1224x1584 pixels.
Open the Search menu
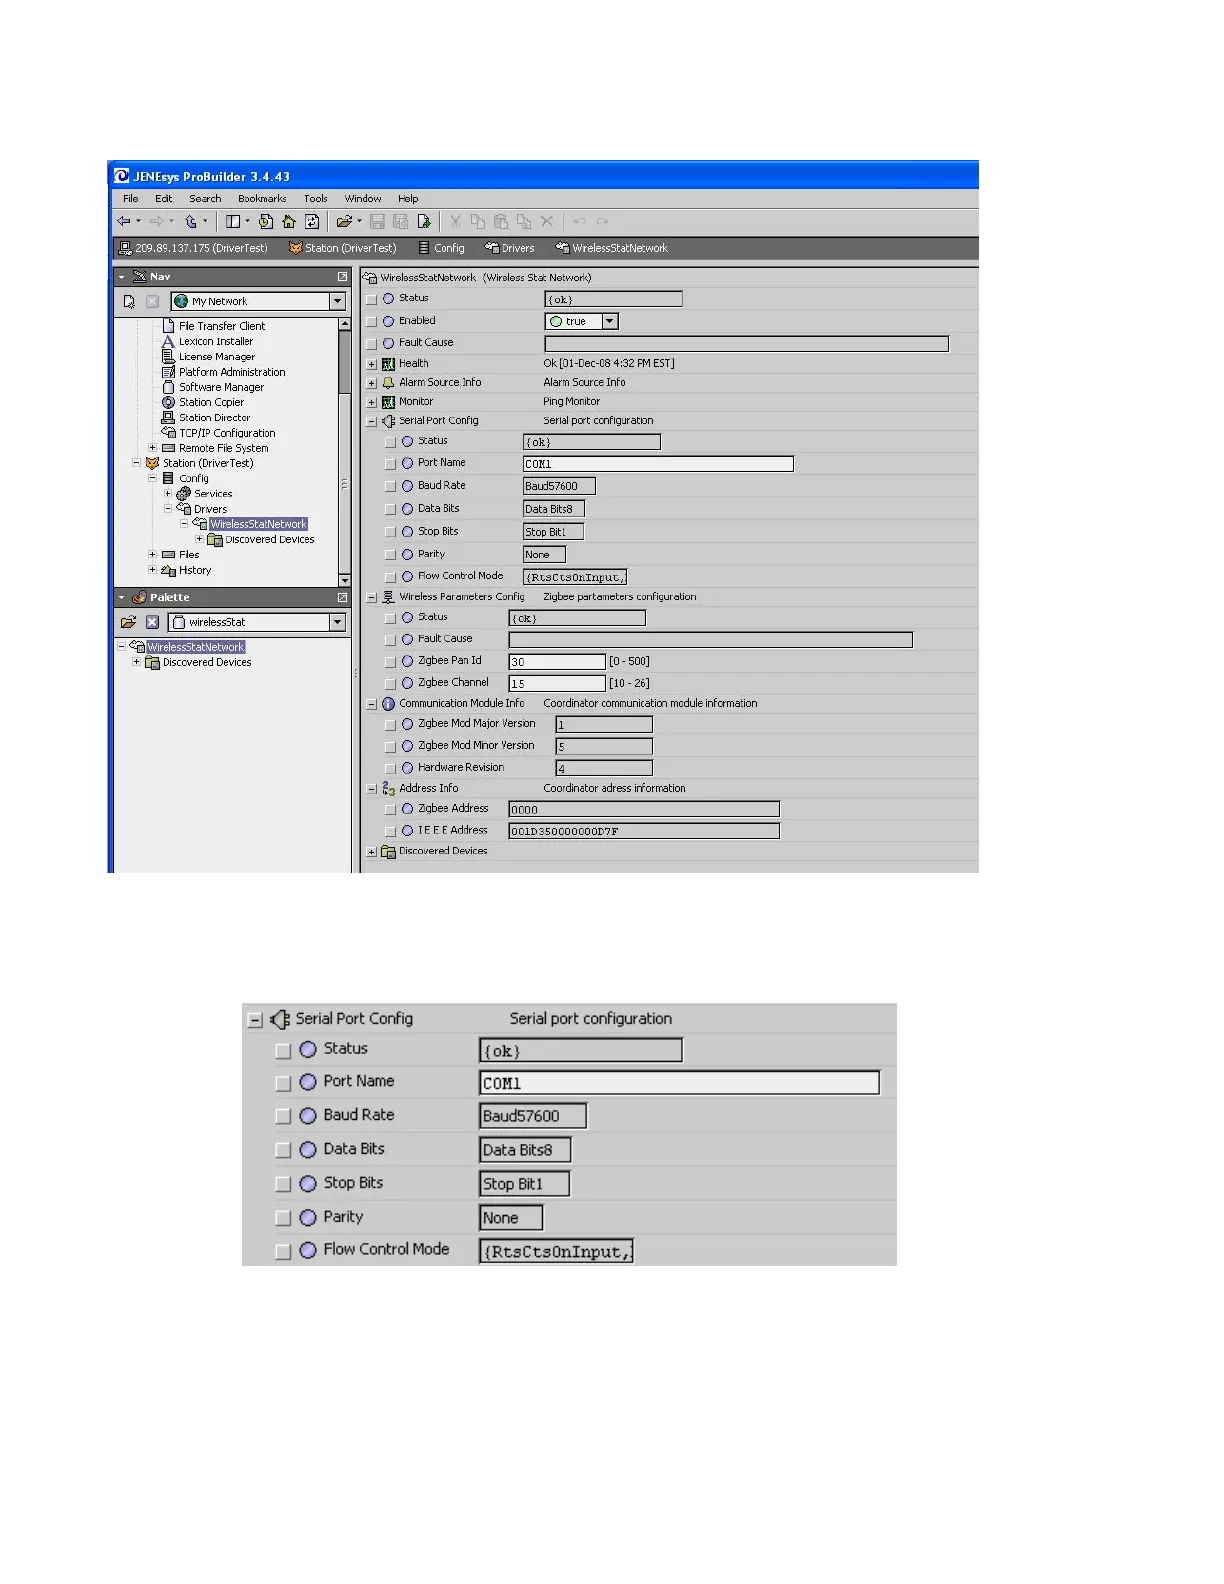tap(205, 199)
